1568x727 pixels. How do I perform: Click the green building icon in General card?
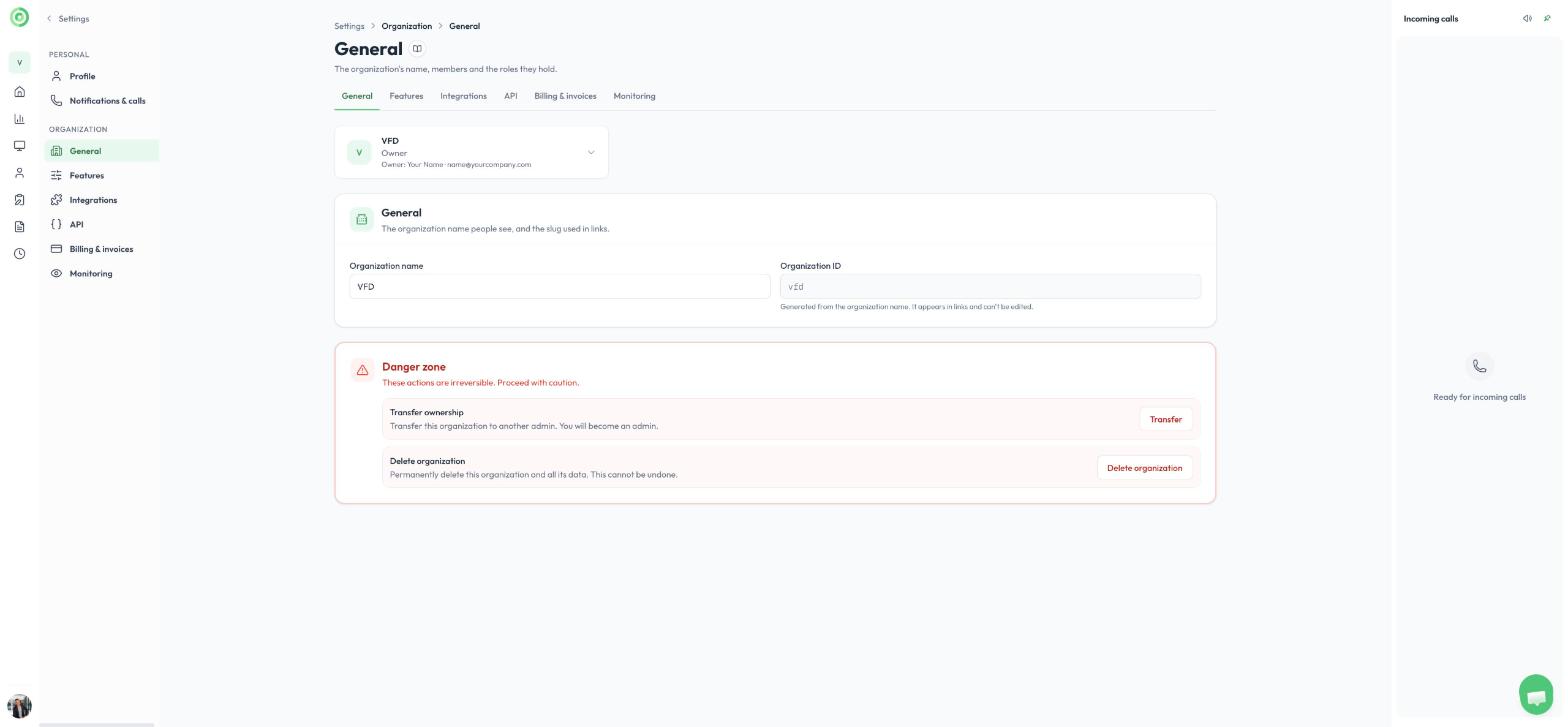click(x=361, y=219)
